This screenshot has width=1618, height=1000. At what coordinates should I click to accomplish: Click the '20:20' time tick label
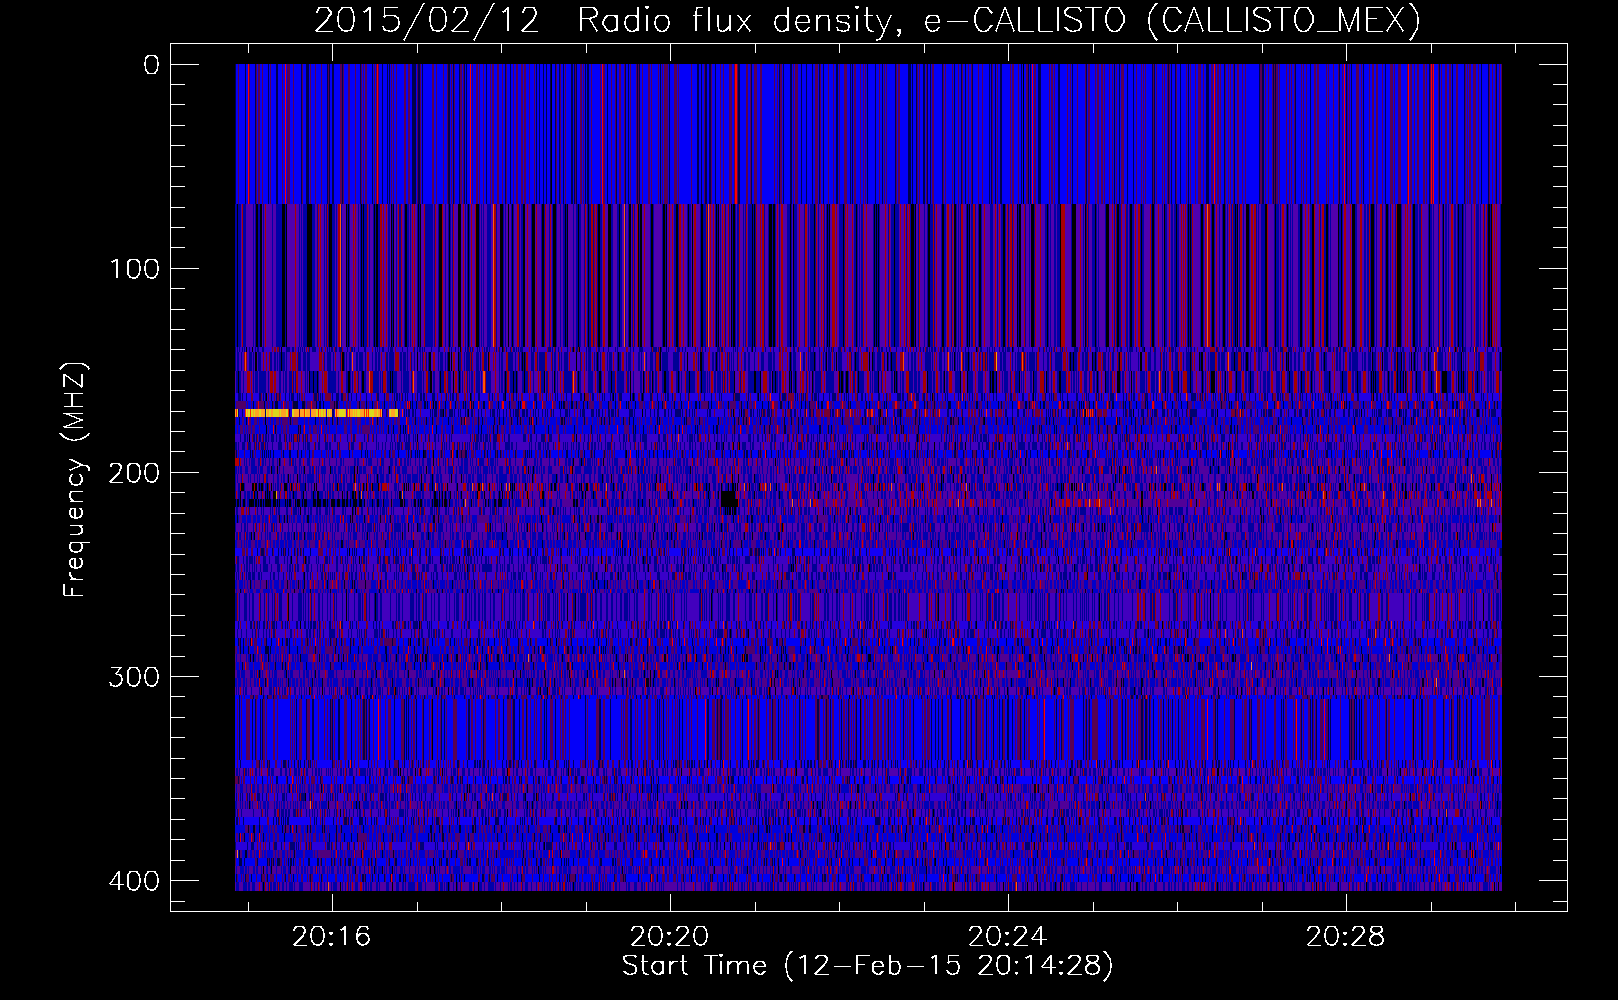[x=669, y=937]
